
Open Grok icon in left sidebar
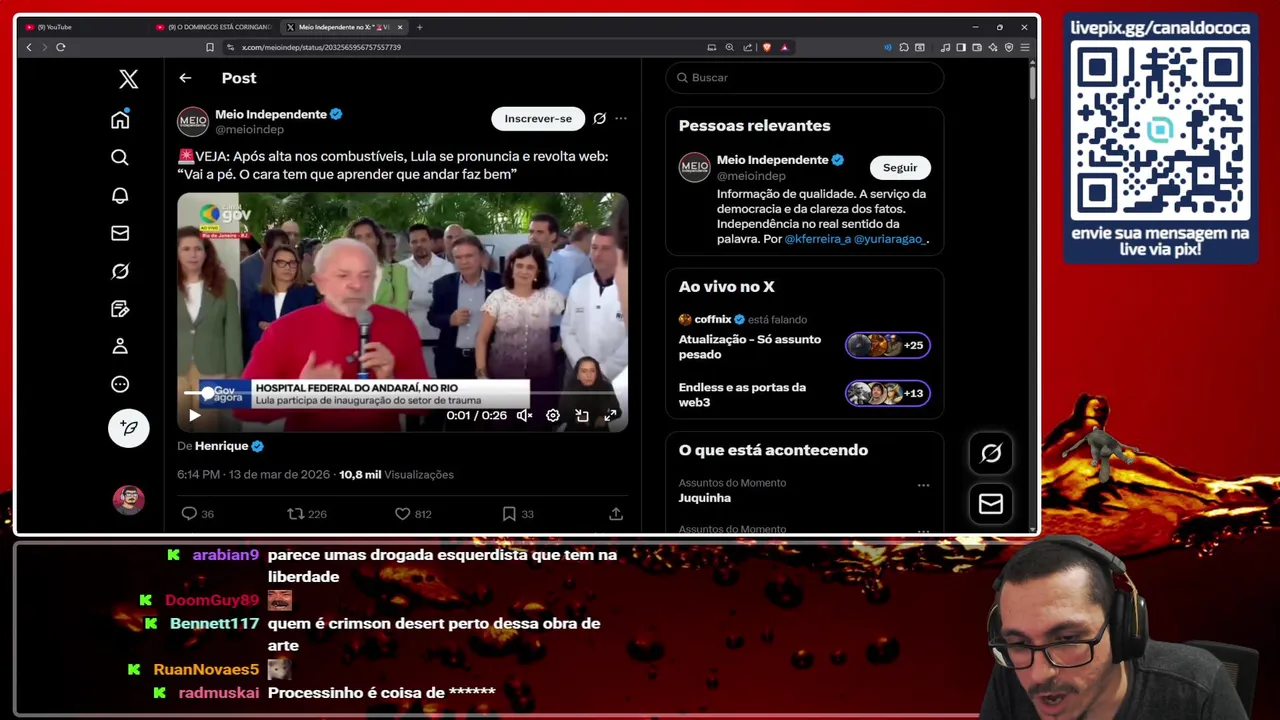[120, 271]
